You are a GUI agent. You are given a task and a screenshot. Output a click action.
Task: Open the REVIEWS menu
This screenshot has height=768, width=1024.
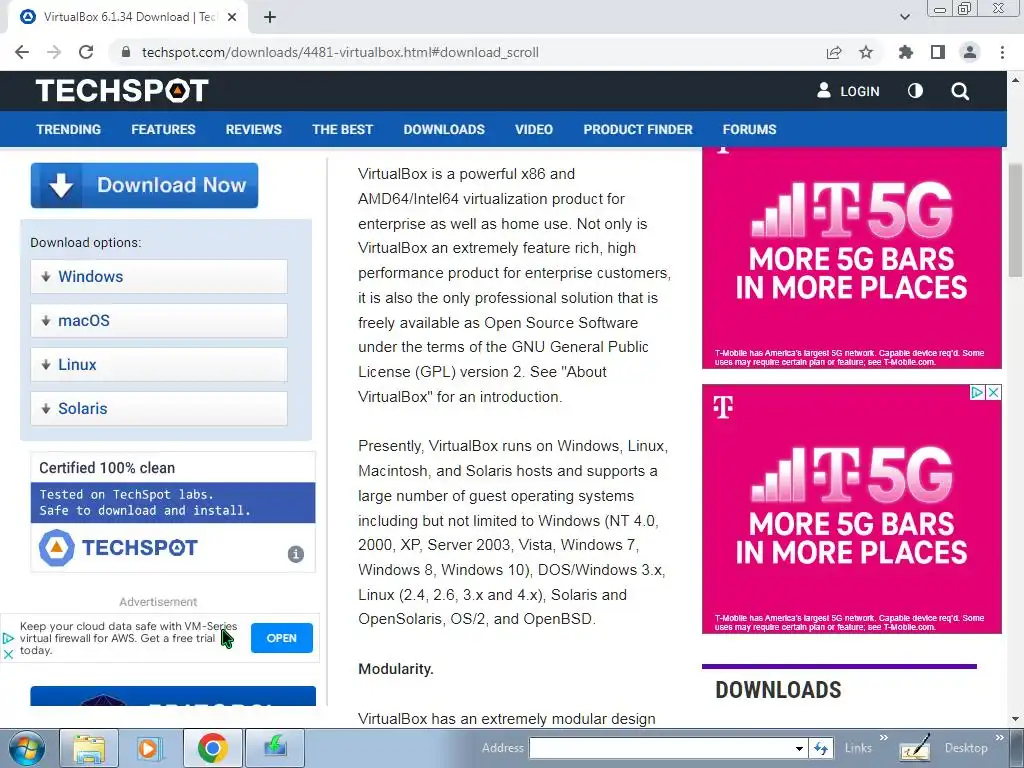(x=254, y=129)
